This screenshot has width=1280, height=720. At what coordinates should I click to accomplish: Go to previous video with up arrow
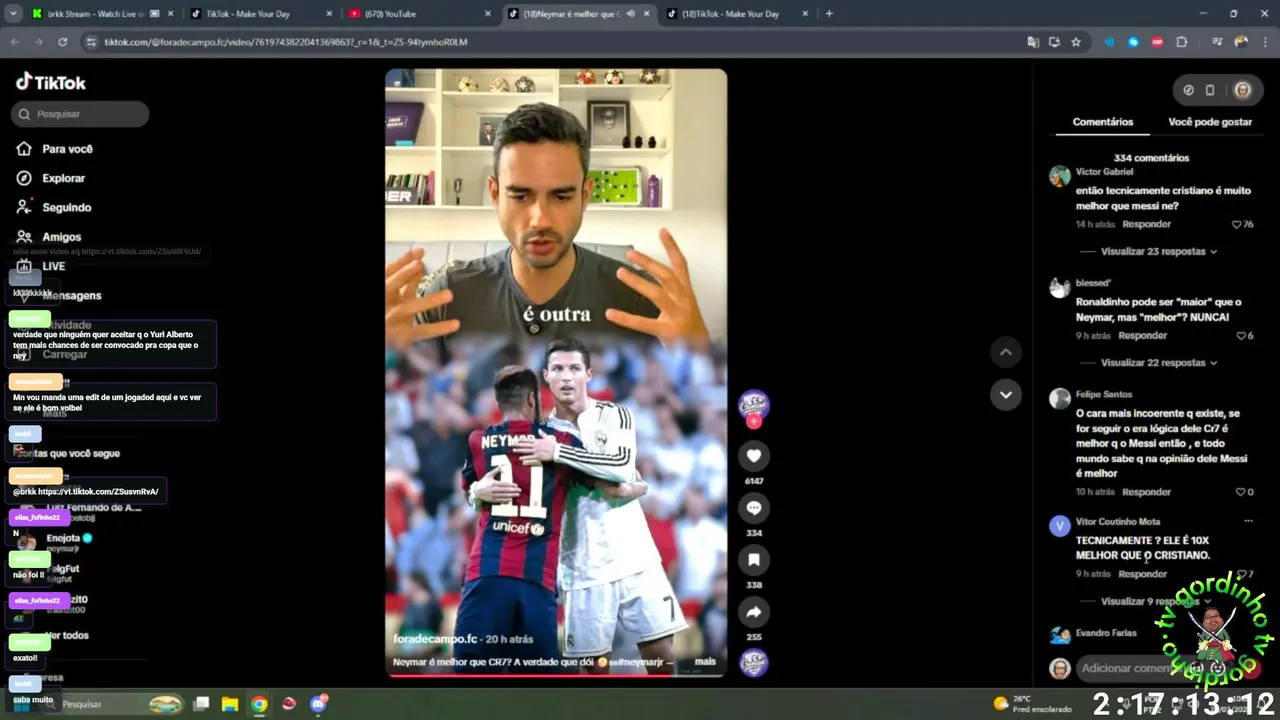click(x=1006, y=352)
